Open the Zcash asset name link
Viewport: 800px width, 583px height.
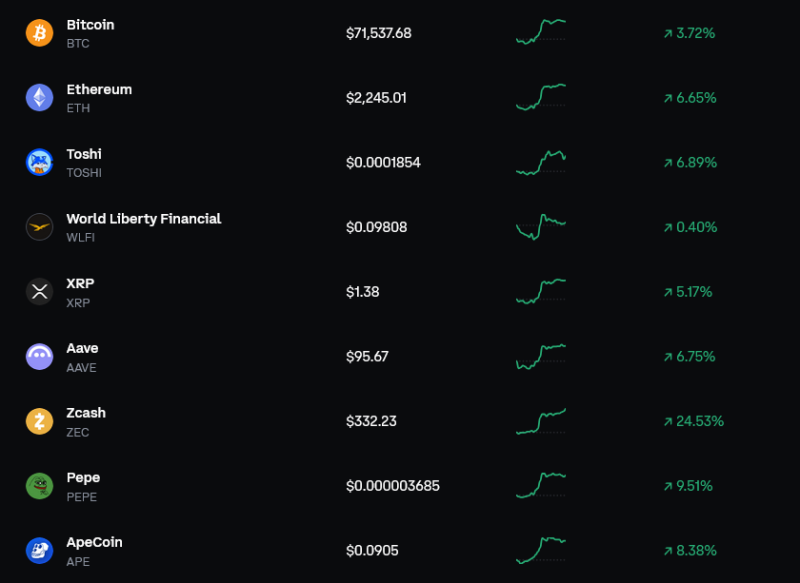86,413
